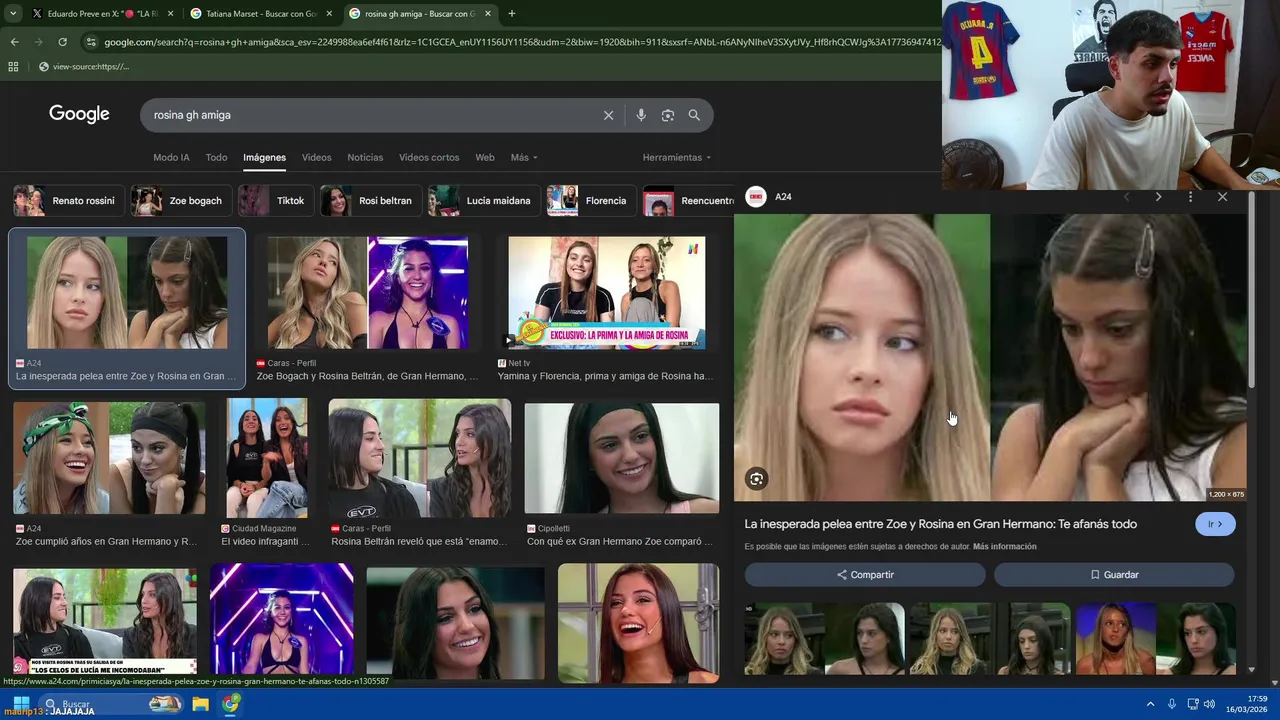Close the rosina gh amiga tab
This screenshot has height=720, width=1280.
[x=488, y=14]
